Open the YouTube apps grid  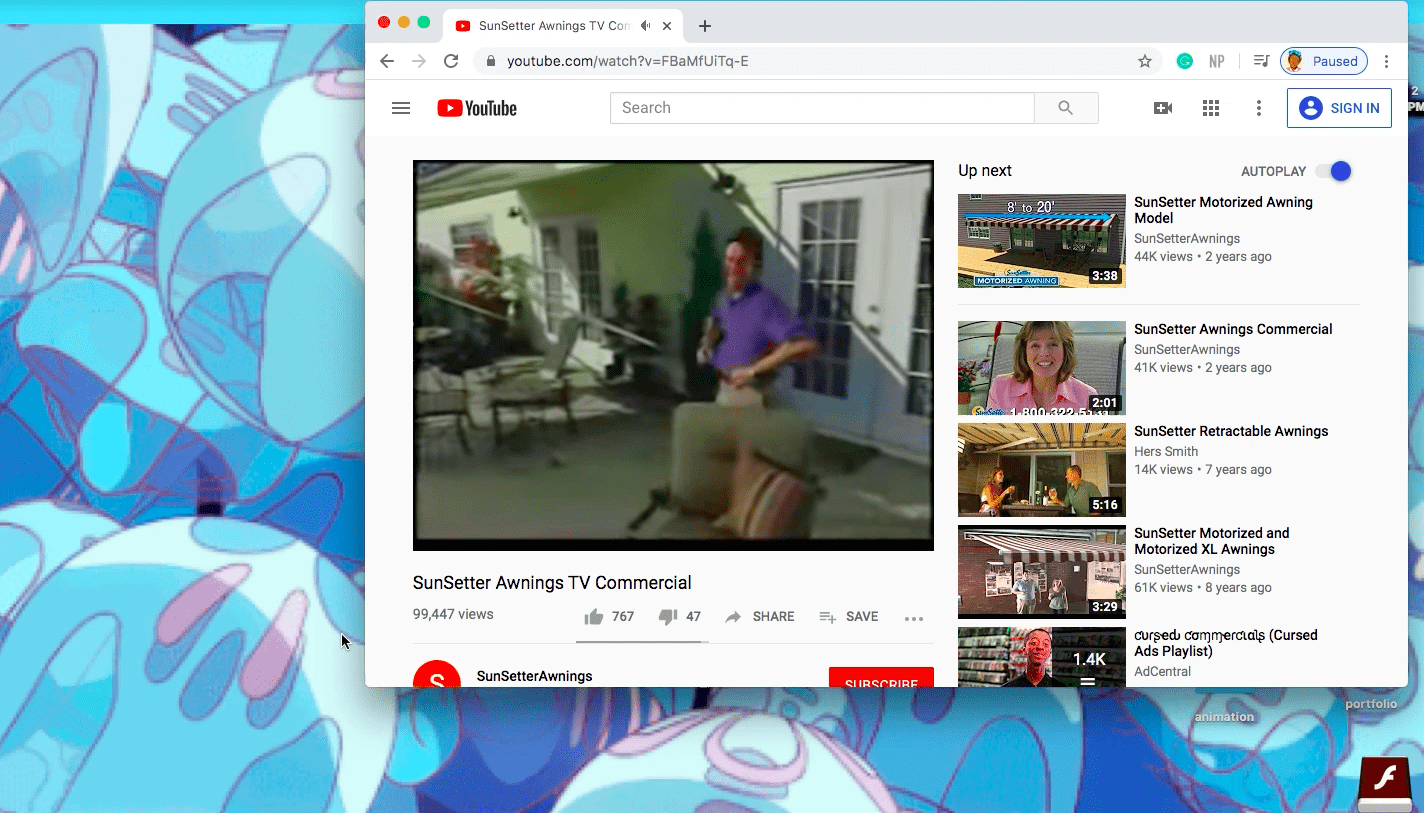pyautogui.click(x=1211, y=108)
